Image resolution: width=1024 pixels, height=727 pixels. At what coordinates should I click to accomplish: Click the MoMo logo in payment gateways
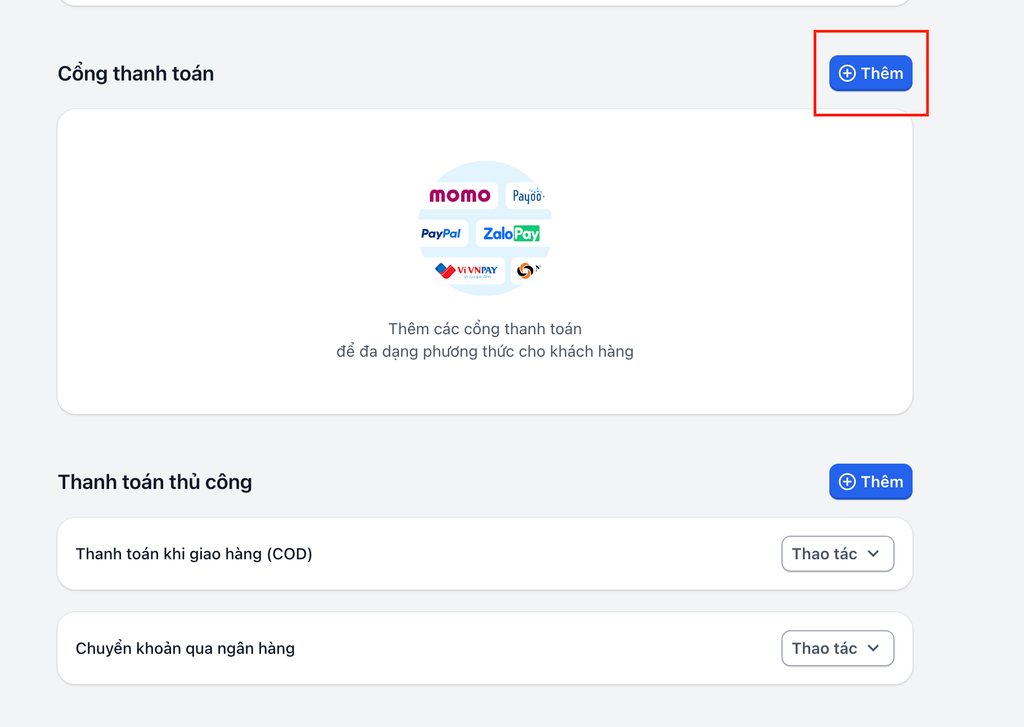pos(460,195)
